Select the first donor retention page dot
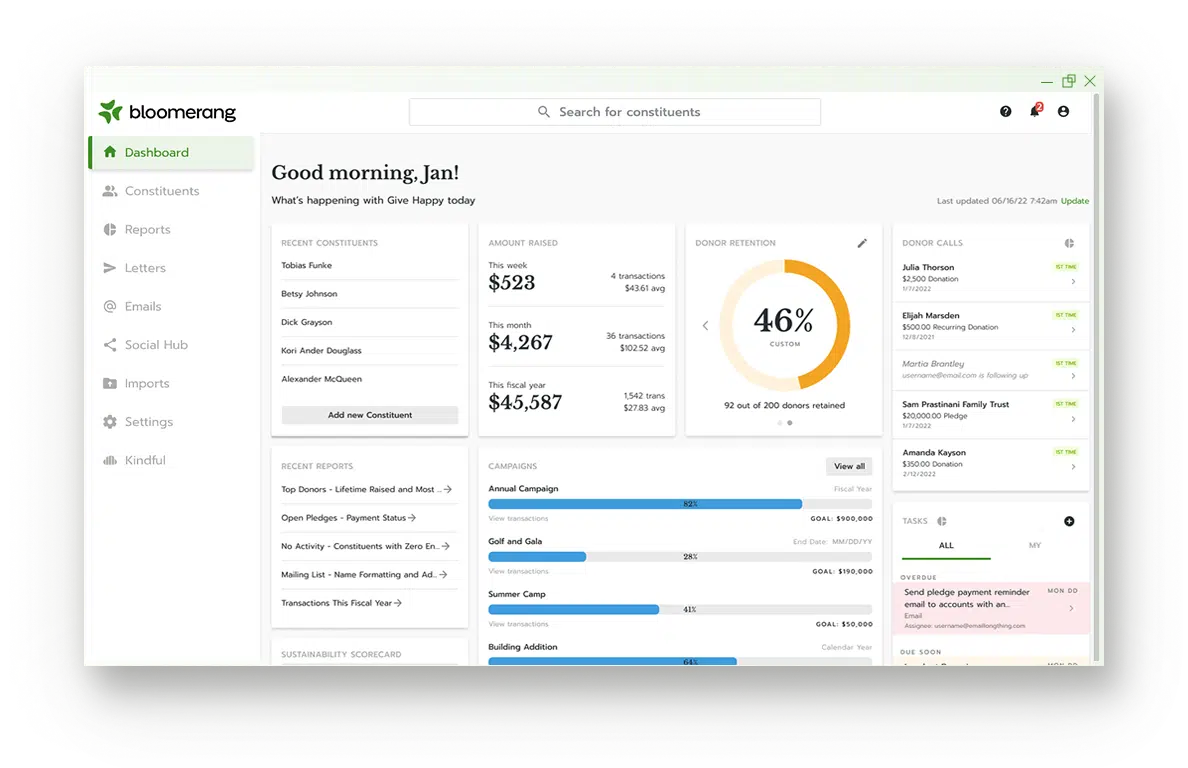Image resolution: width=1188 pixels, height=768 pixels. 780,423
